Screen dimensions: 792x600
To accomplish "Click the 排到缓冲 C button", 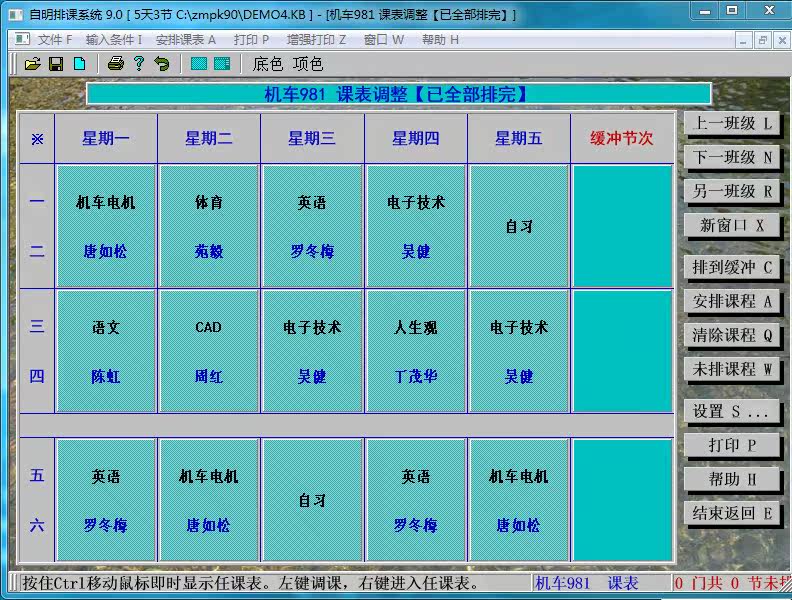I will pyautogui.click(x=732, y=267).
